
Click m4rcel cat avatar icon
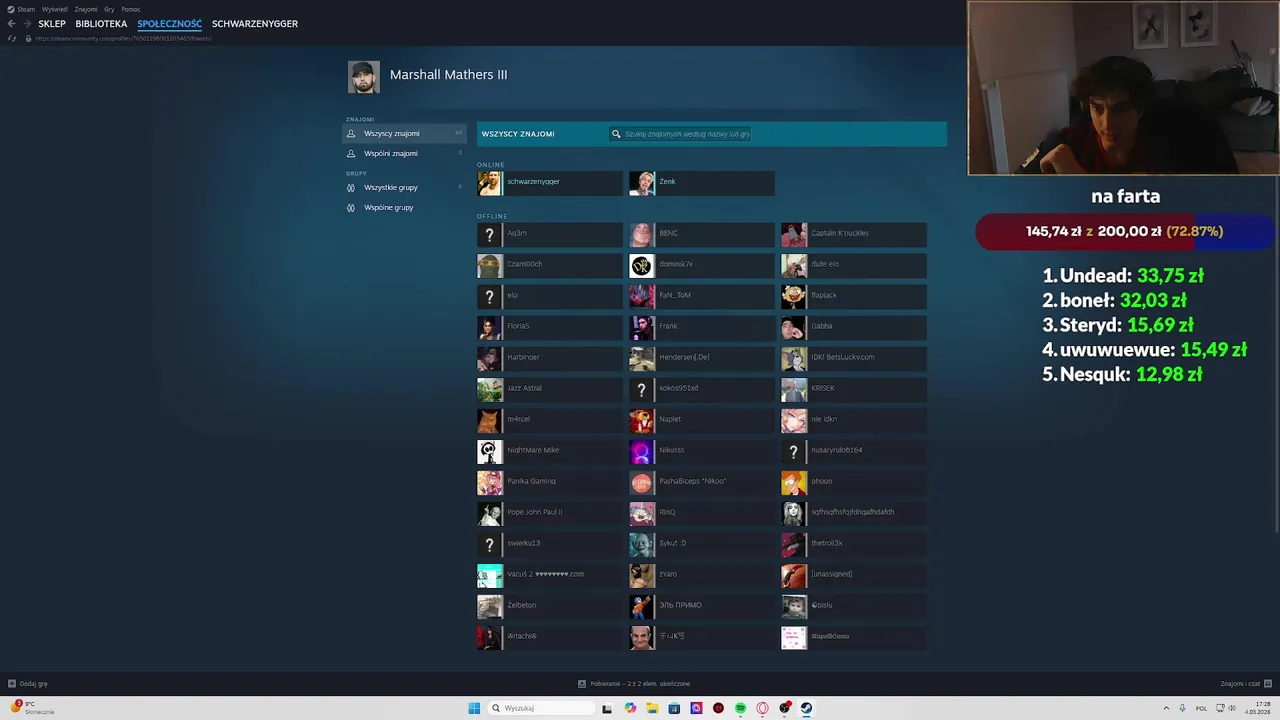(x=490, y=421)
